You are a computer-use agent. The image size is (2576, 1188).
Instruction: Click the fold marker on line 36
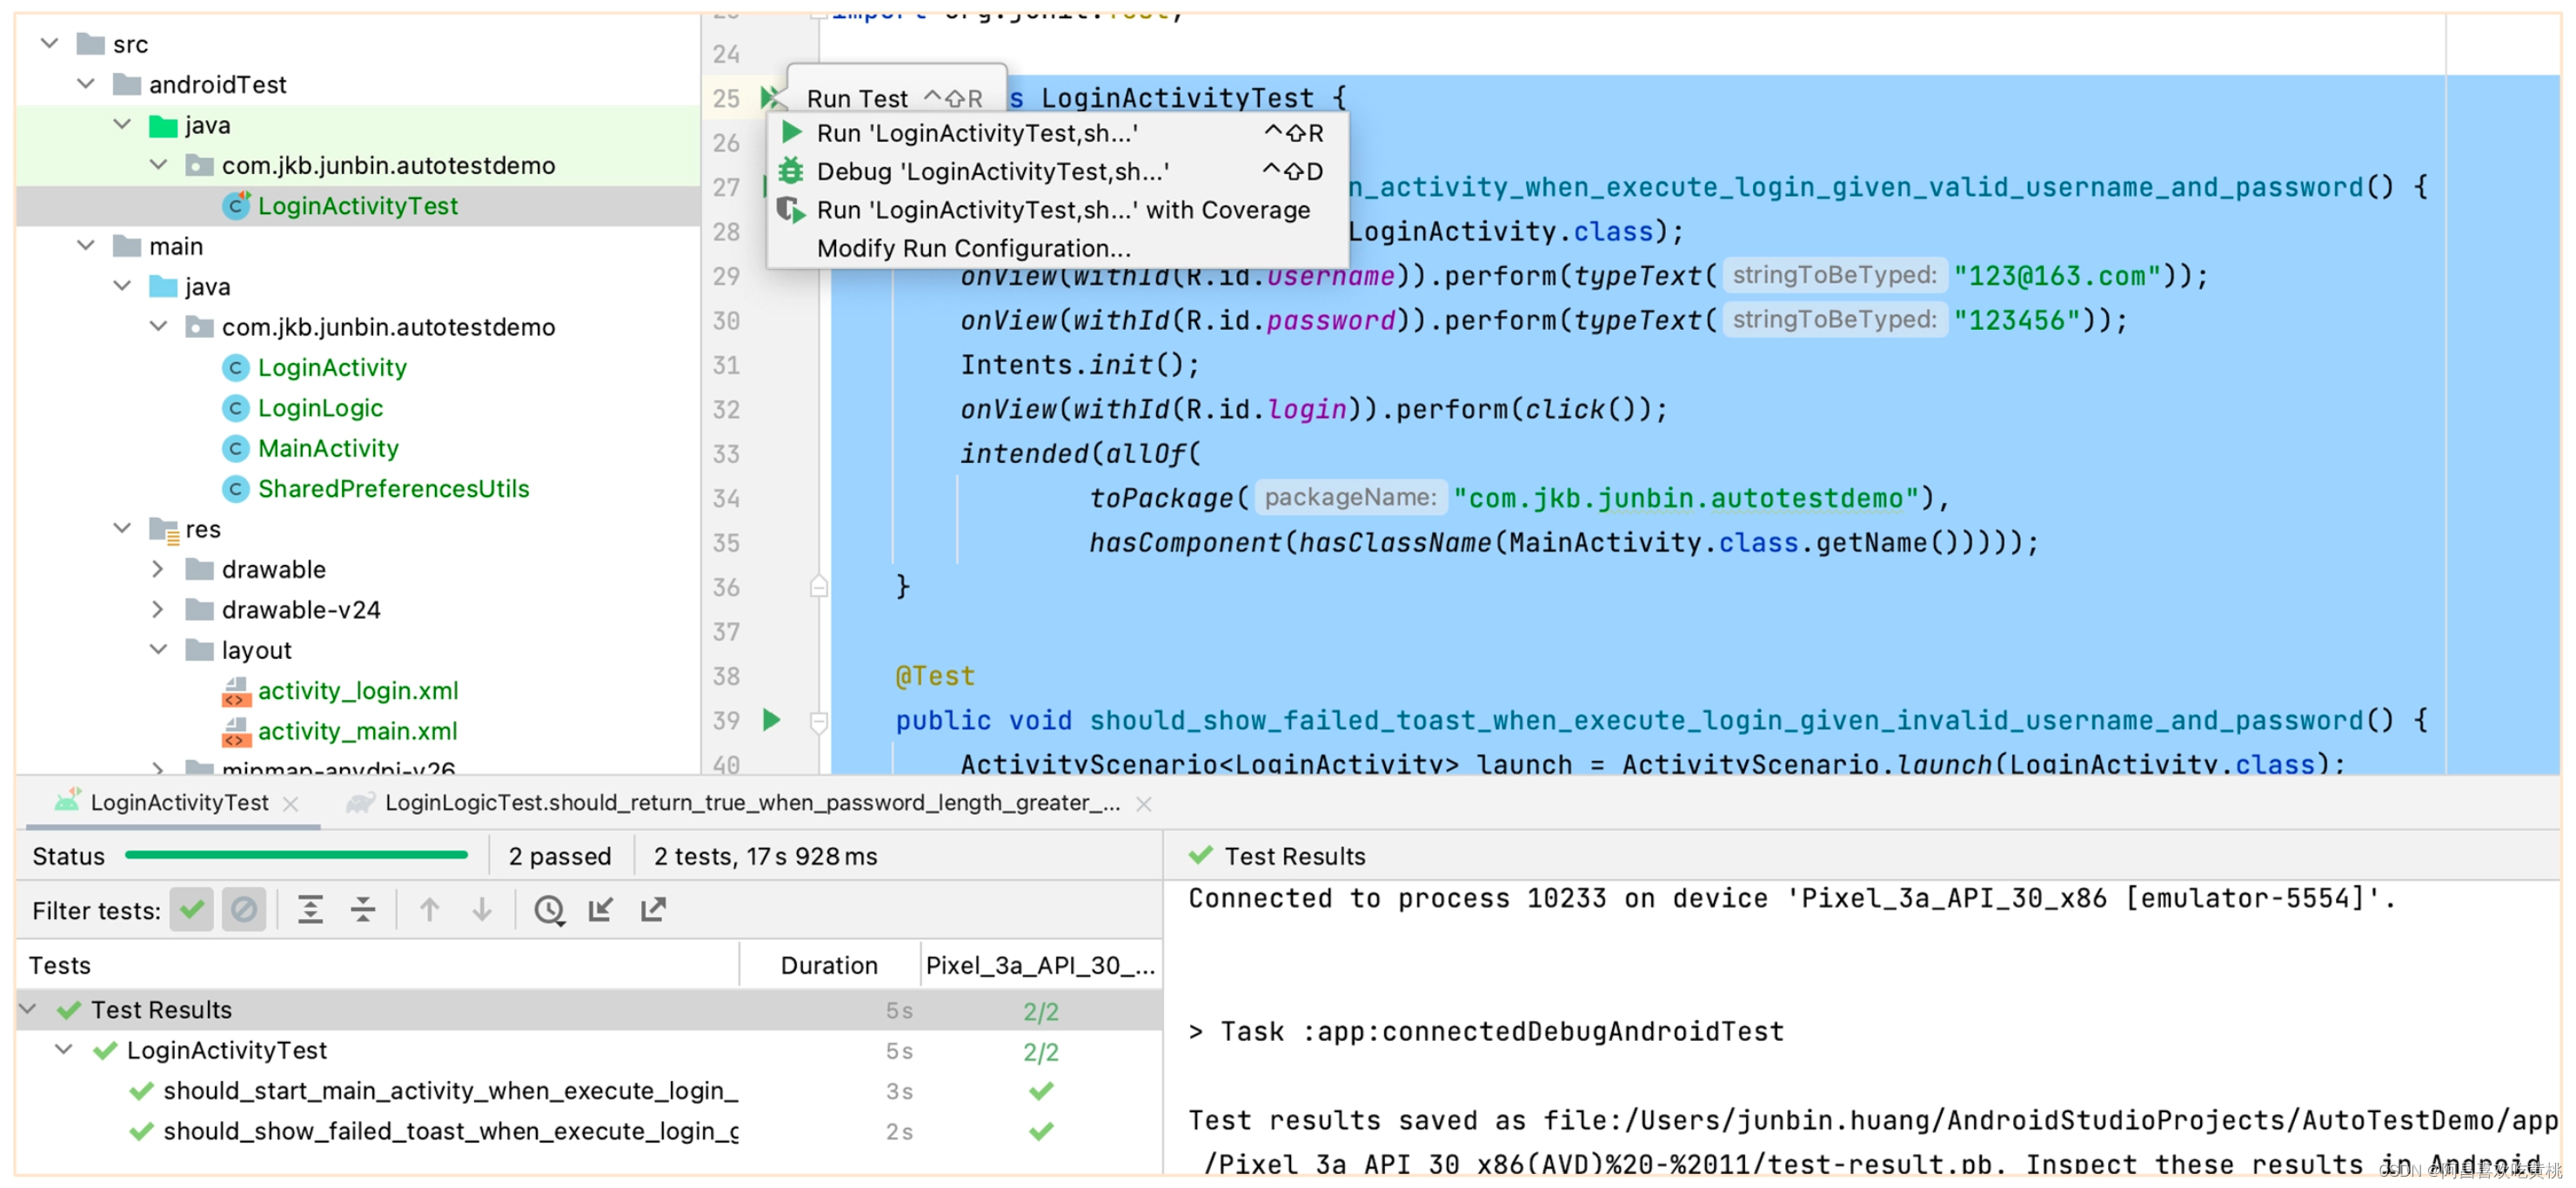(818, 586)
